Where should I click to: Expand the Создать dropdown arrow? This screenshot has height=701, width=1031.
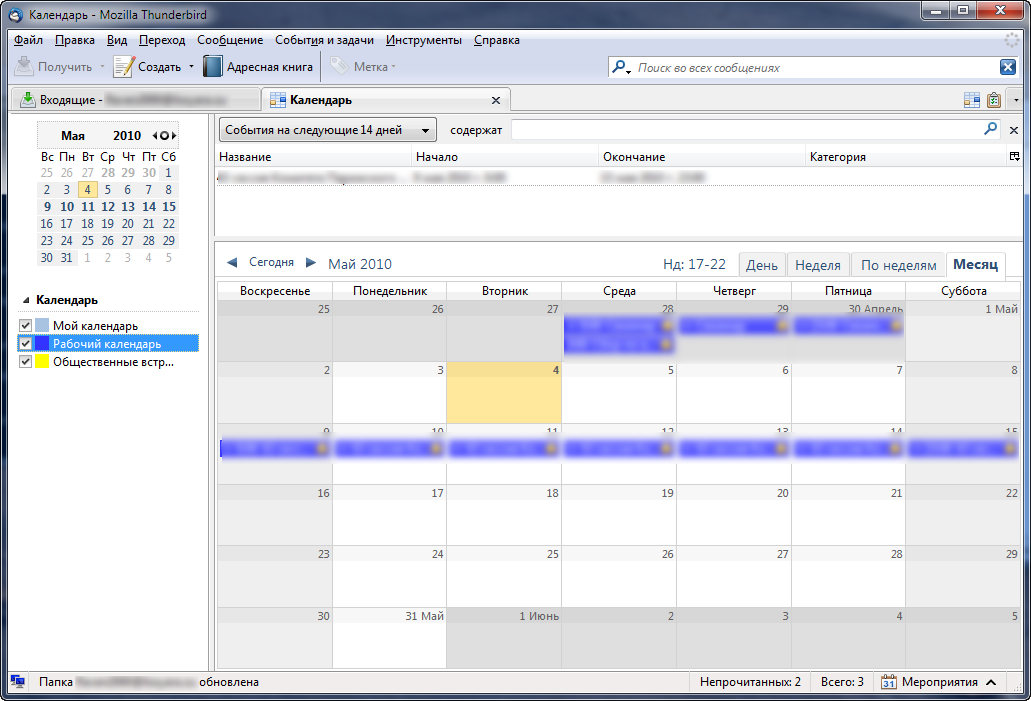pos(191,67)
